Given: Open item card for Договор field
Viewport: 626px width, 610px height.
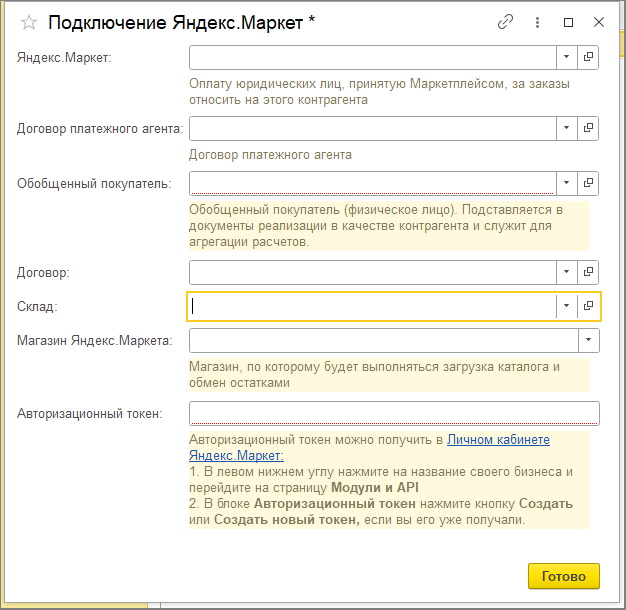Looking at the screenshot, I should tap(588, 272).
